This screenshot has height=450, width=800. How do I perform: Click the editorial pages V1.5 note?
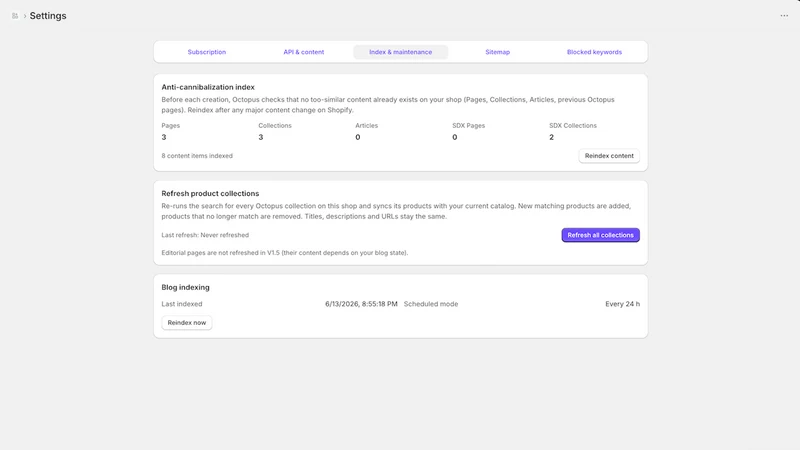tap(285, 253)
